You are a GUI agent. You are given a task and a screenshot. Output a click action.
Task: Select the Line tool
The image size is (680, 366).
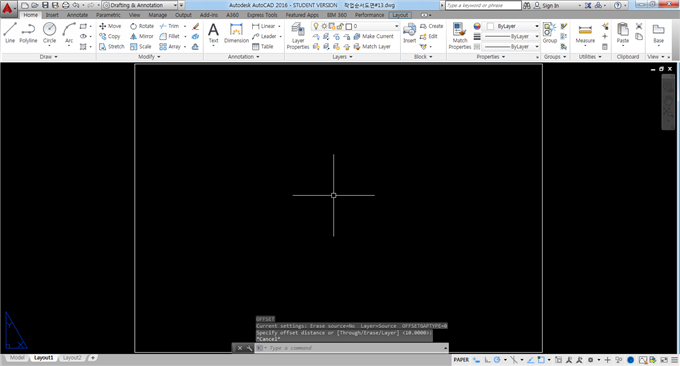pos(10,33)
